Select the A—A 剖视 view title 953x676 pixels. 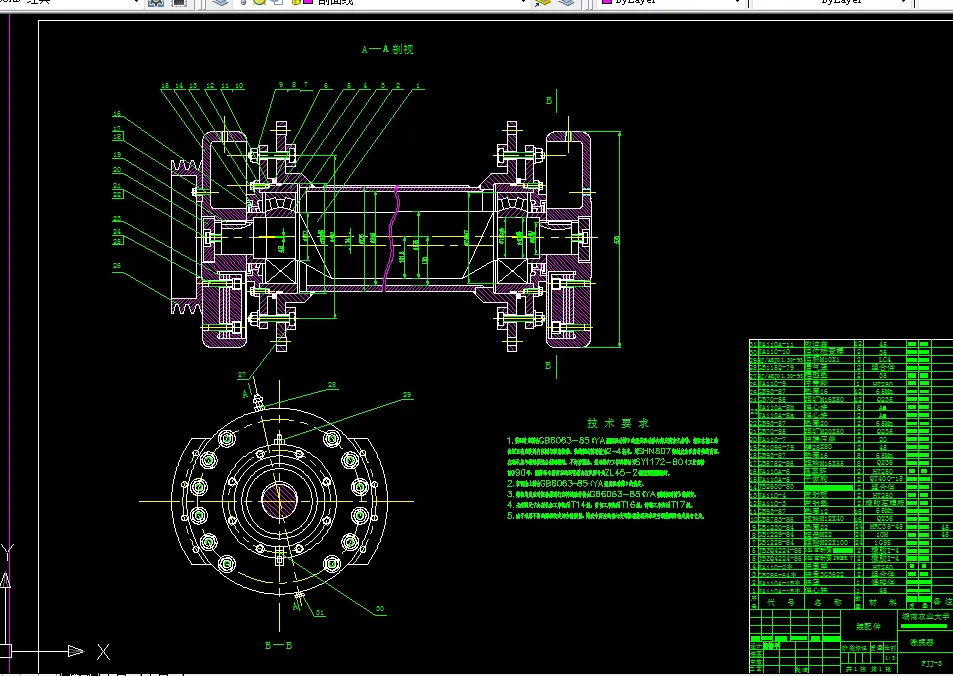coord(387,49)
